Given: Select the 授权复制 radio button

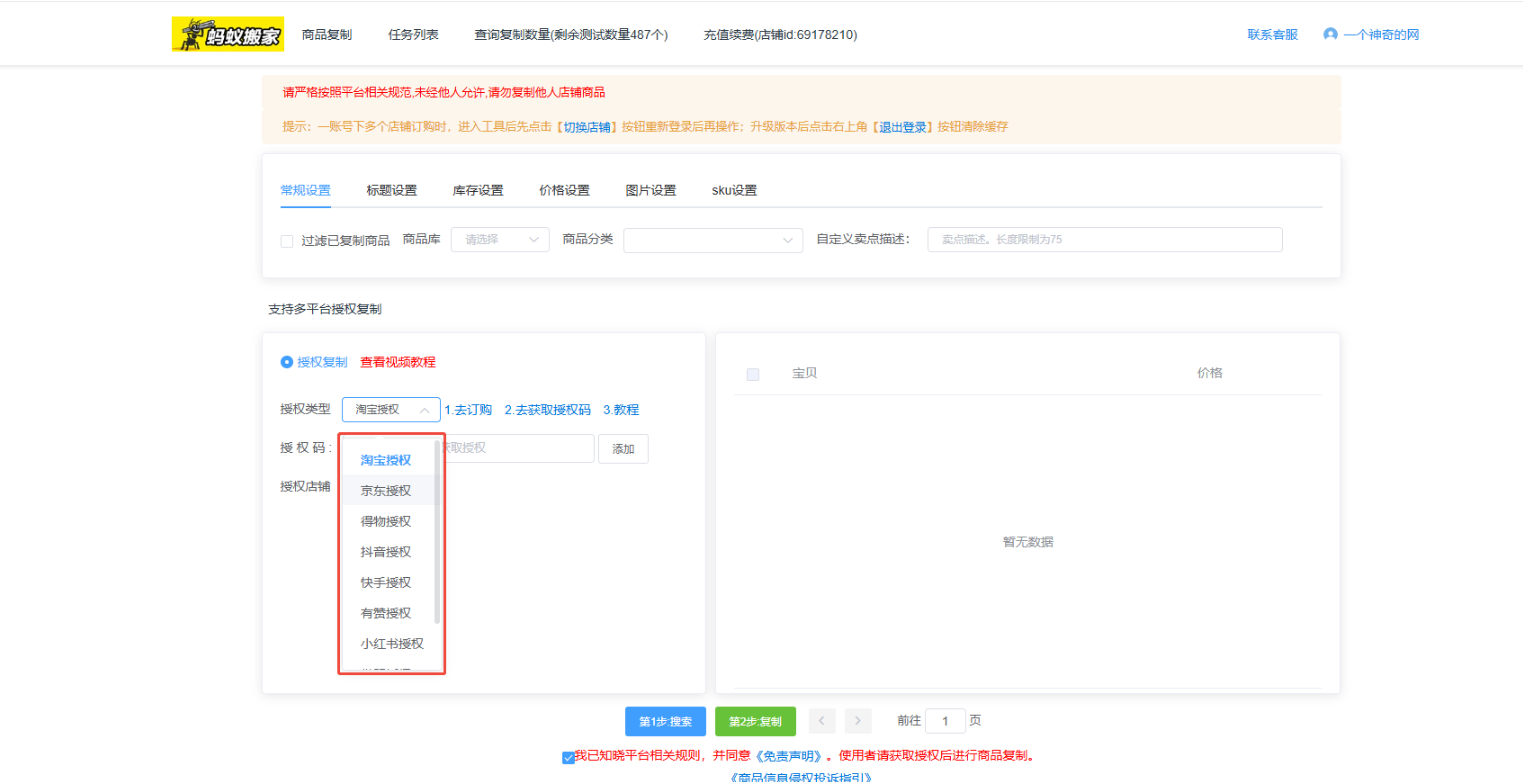Looking at the screenshot, I should [287, 362].
